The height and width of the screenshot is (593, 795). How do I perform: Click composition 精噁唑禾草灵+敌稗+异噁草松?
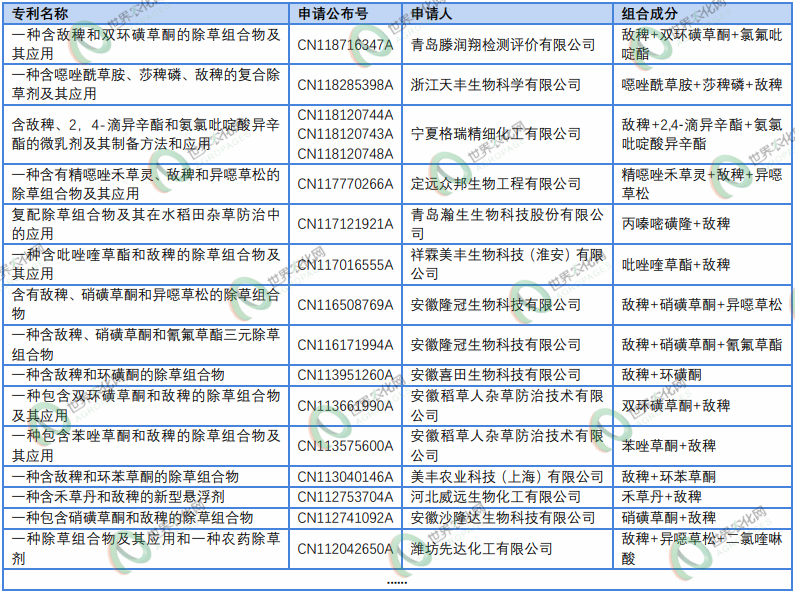coord(702,183)
